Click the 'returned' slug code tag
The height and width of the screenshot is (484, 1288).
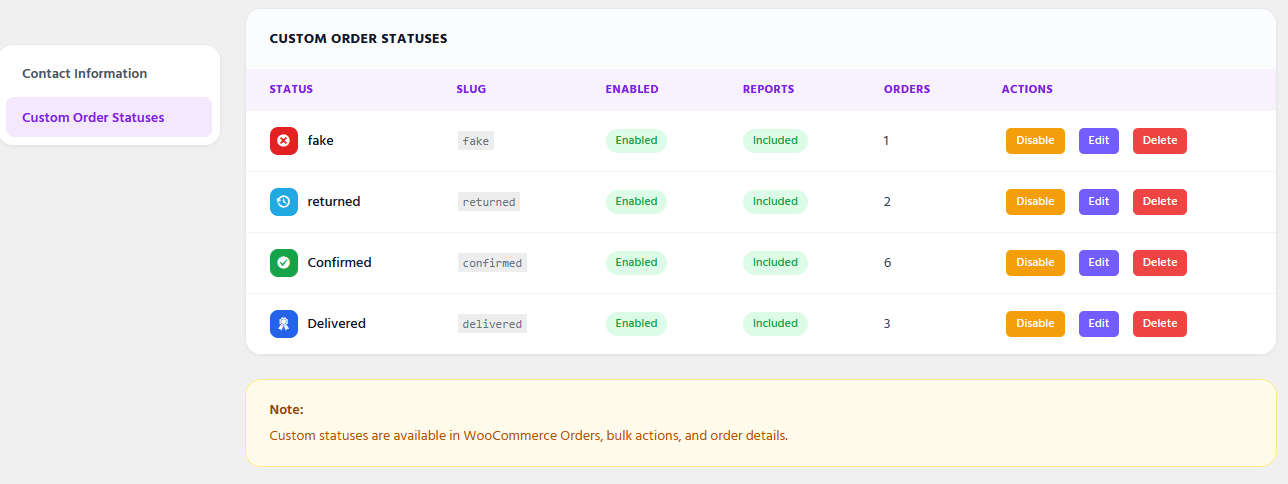tap(489, 202)
